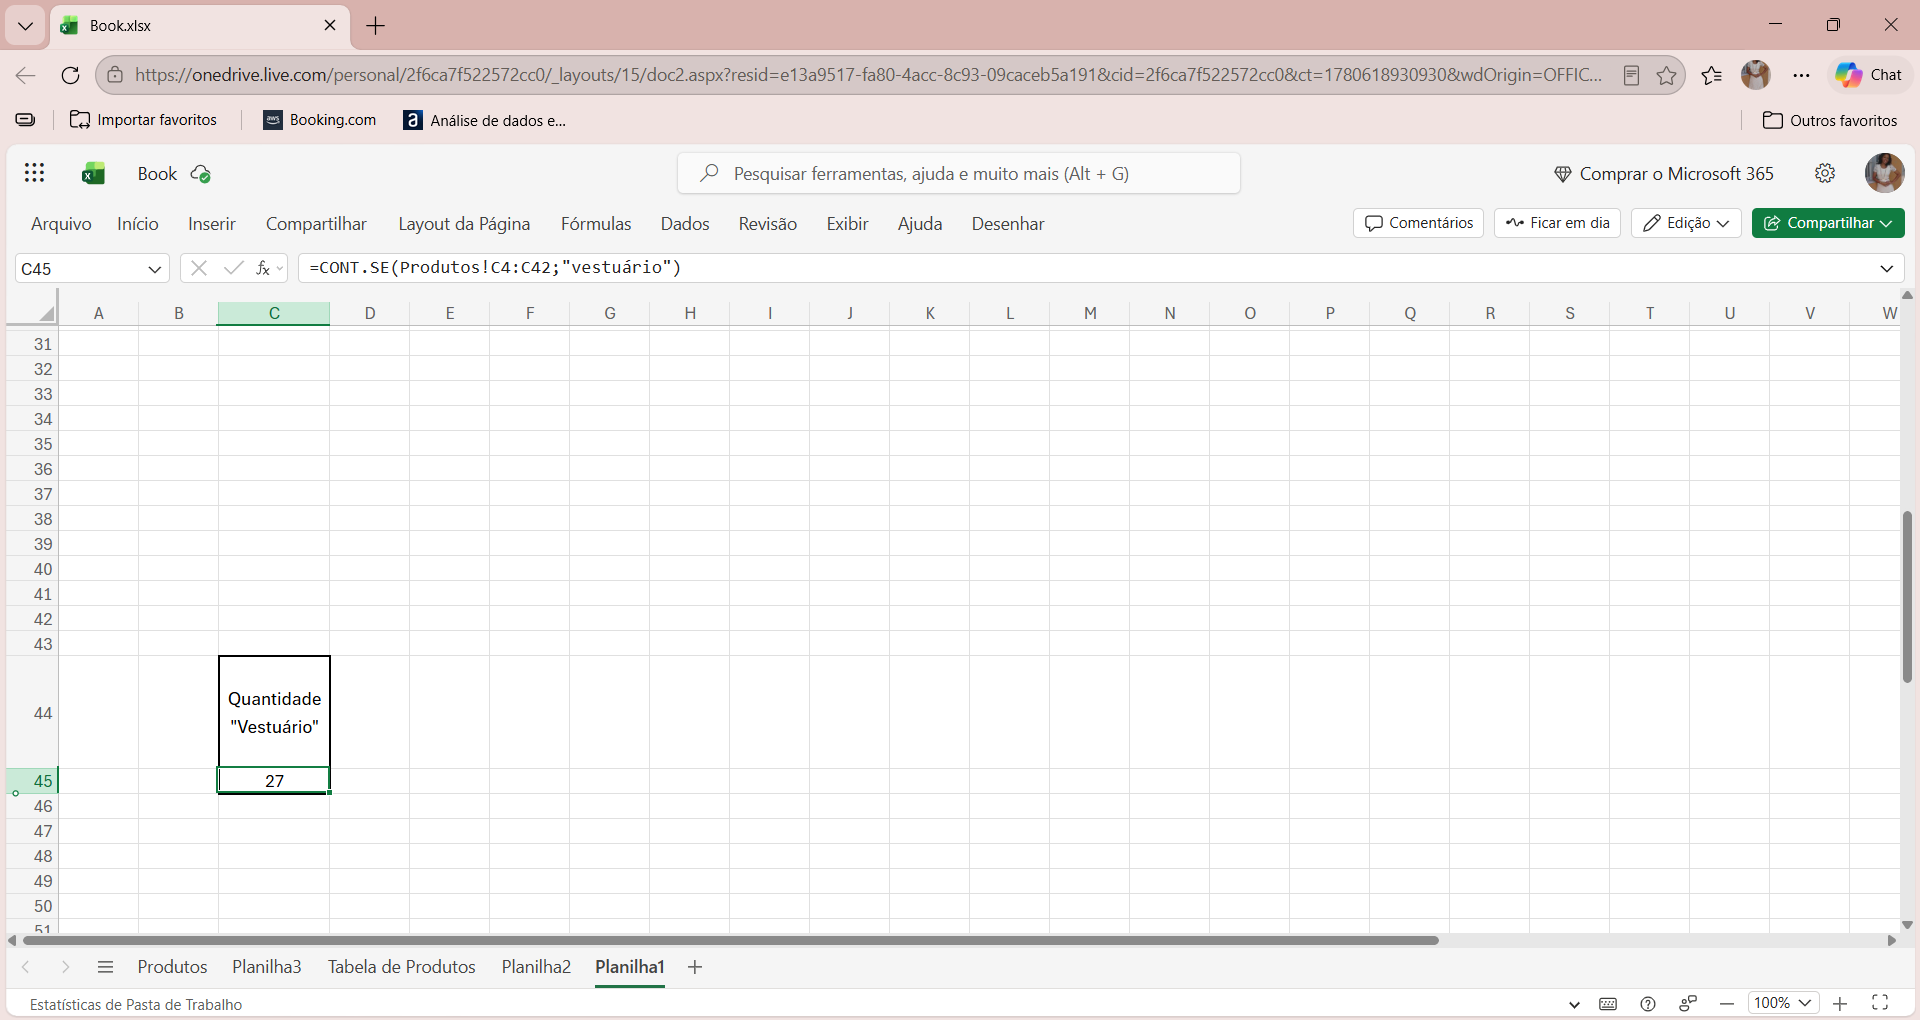Expand status bar options chevron
The height and width of the screenshot is (1020, 1920).
coord(1574,1004)
